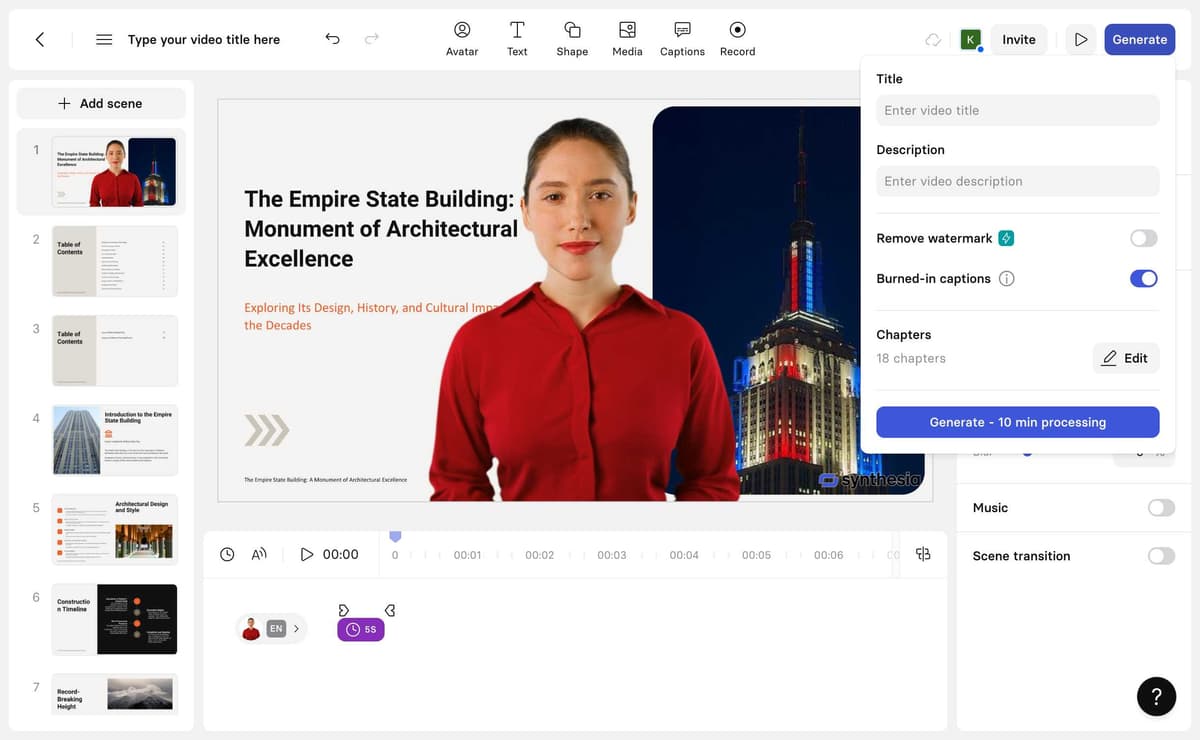
Task: Disable the Burned-in captions toggle
Action: tap(1144, 279)
